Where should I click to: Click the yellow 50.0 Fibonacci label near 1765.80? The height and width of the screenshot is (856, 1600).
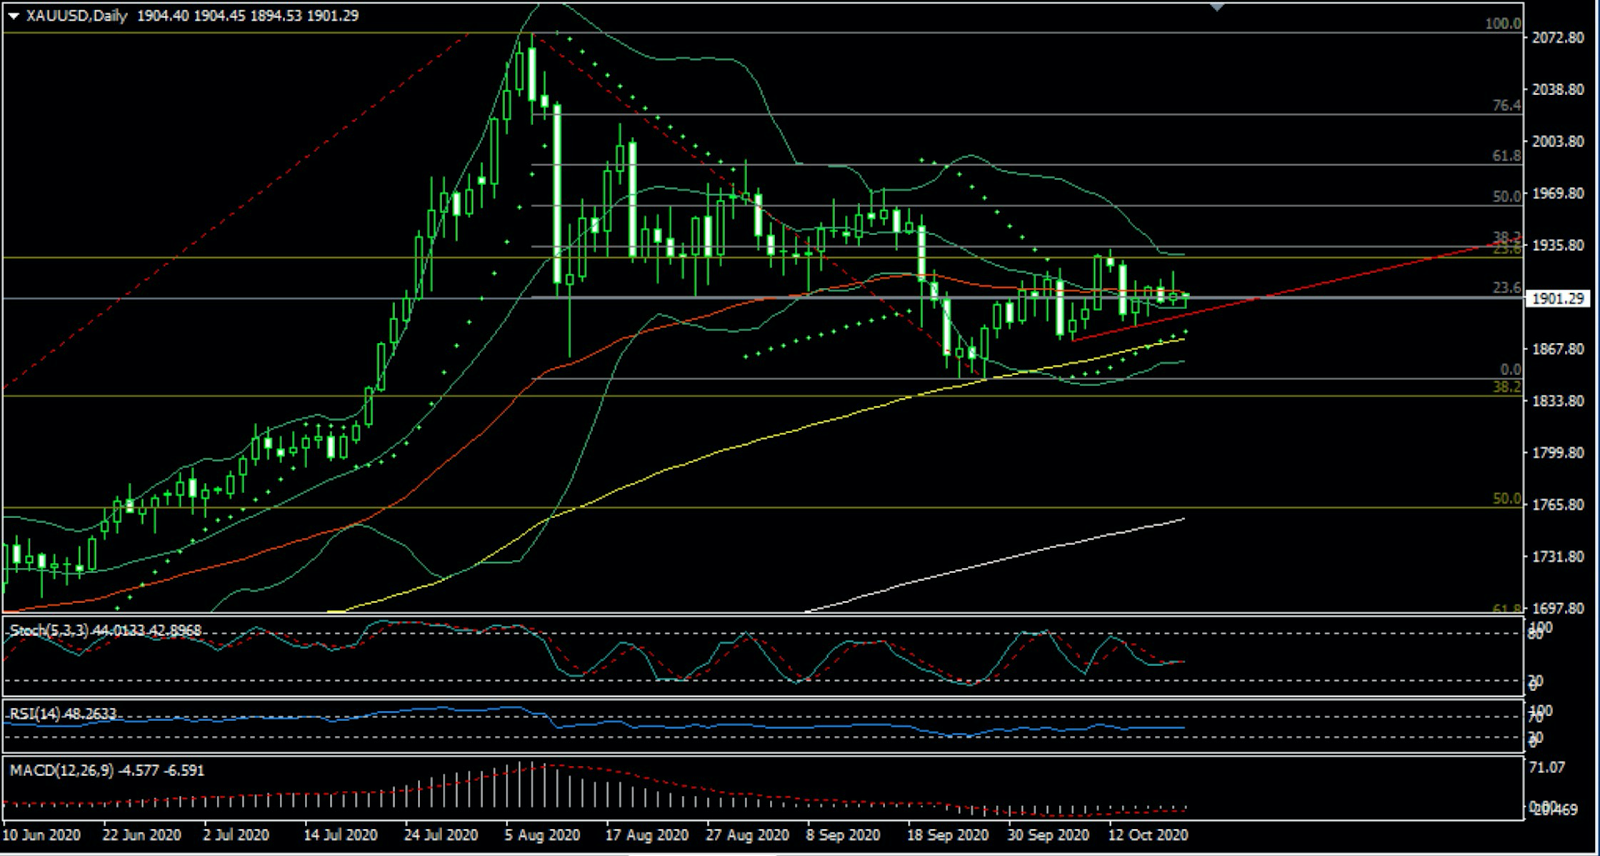pyautogui.click(x=1507, y=499)
